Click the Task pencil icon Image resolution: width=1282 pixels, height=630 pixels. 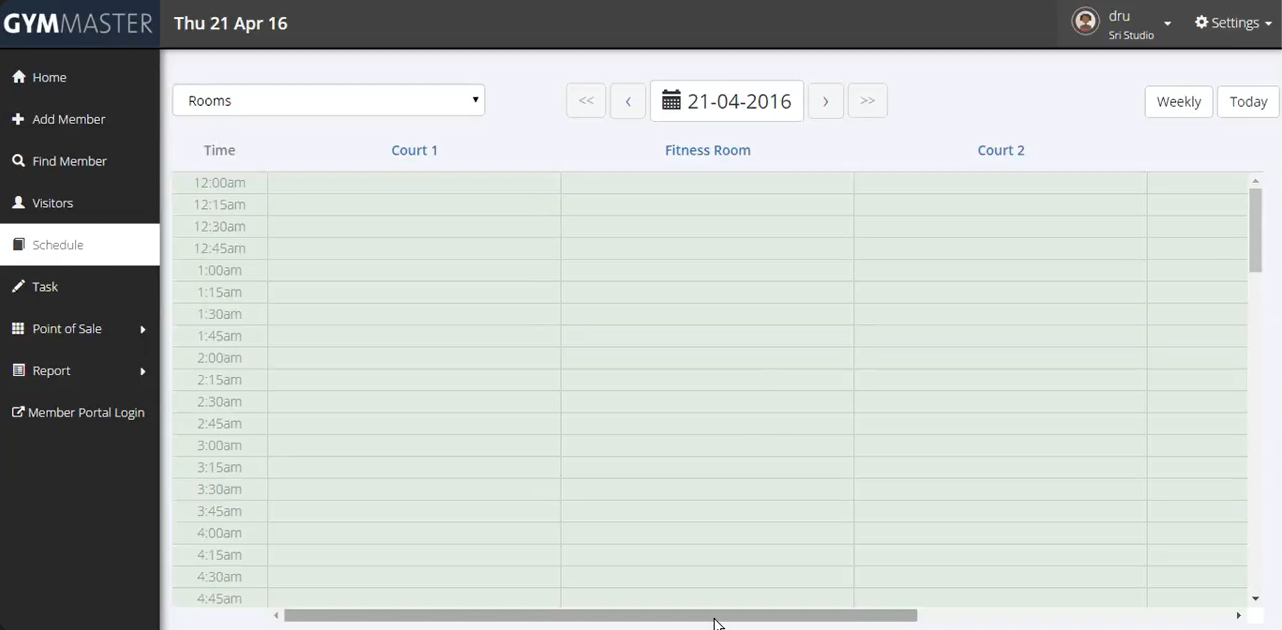[x=18, y=287]
